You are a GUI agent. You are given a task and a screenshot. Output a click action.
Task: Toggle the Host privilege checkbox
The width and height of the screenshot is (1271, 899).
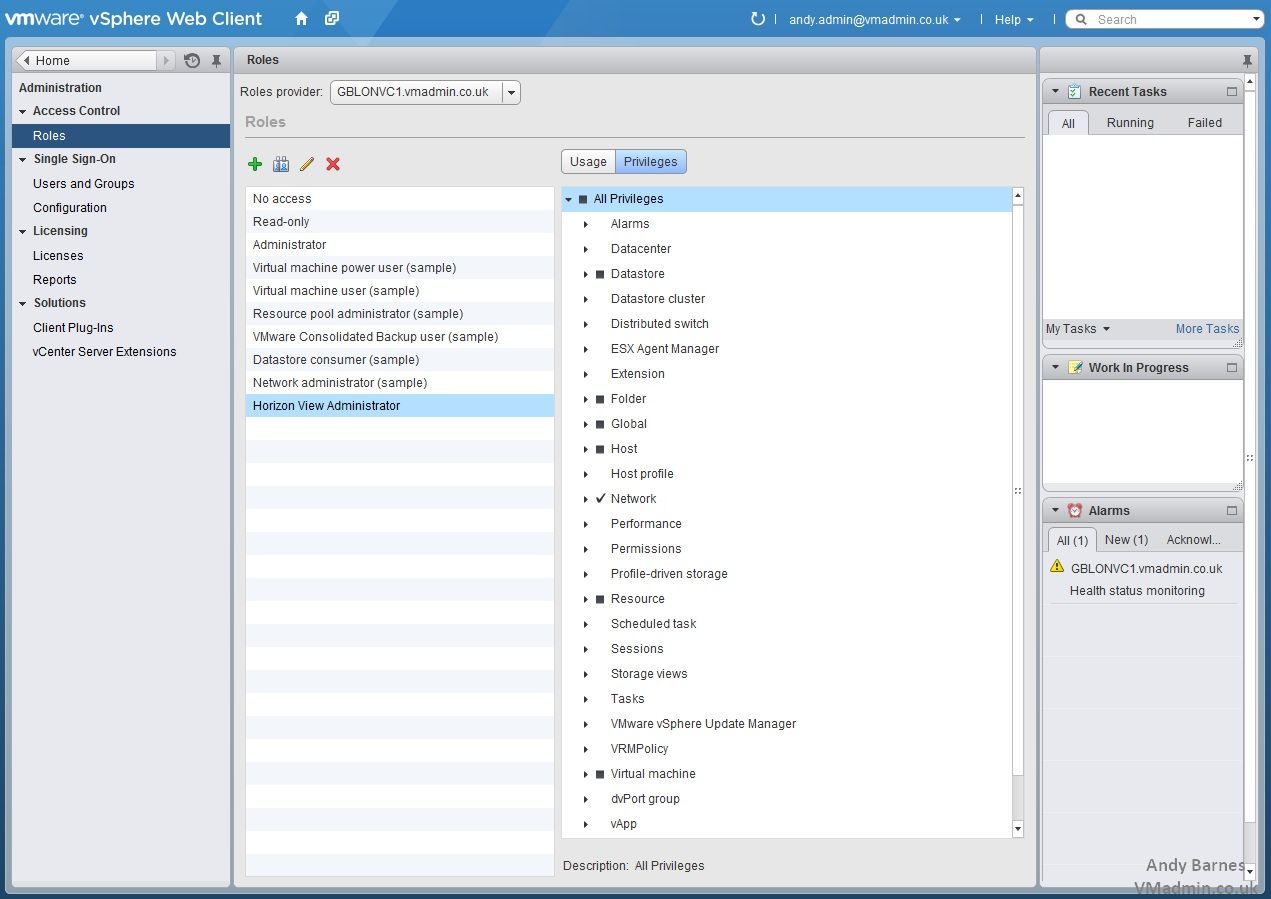coord(600,449)
